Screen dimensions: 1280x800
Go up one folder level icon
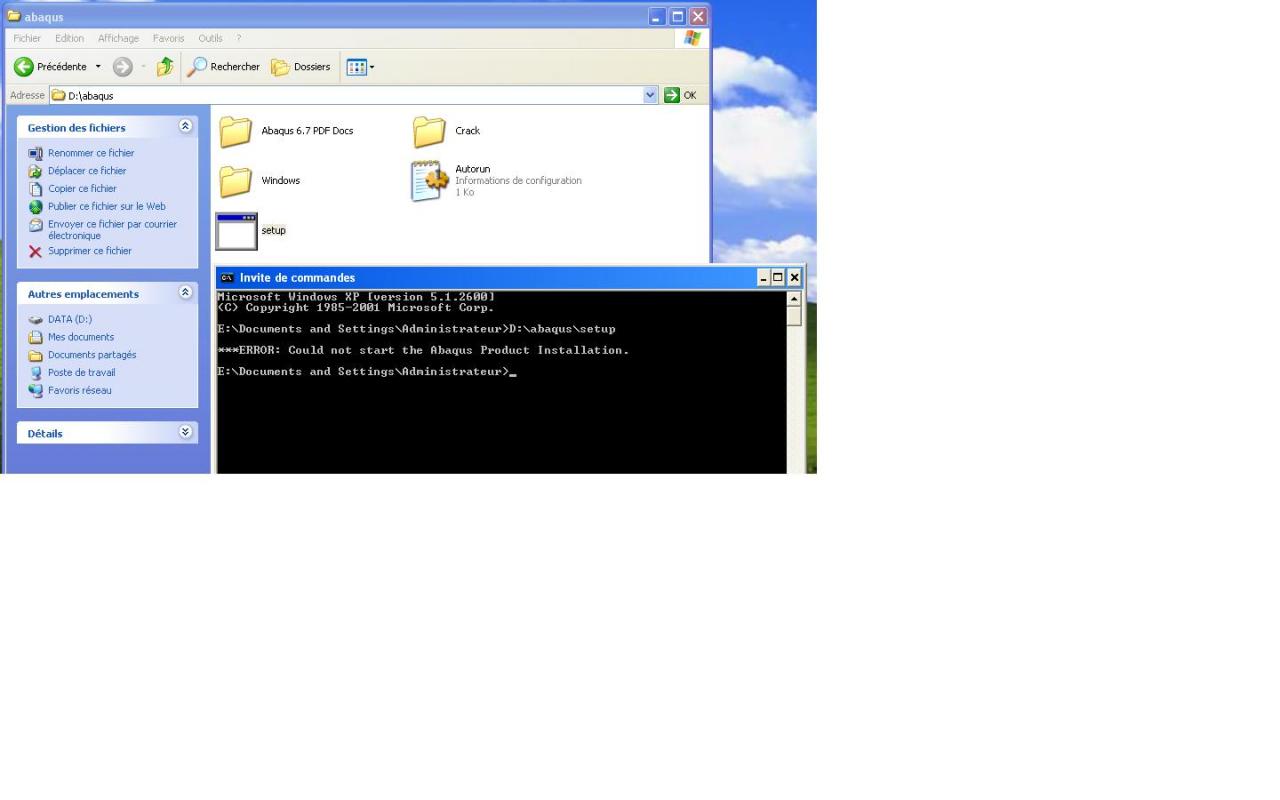coord(165,67)
